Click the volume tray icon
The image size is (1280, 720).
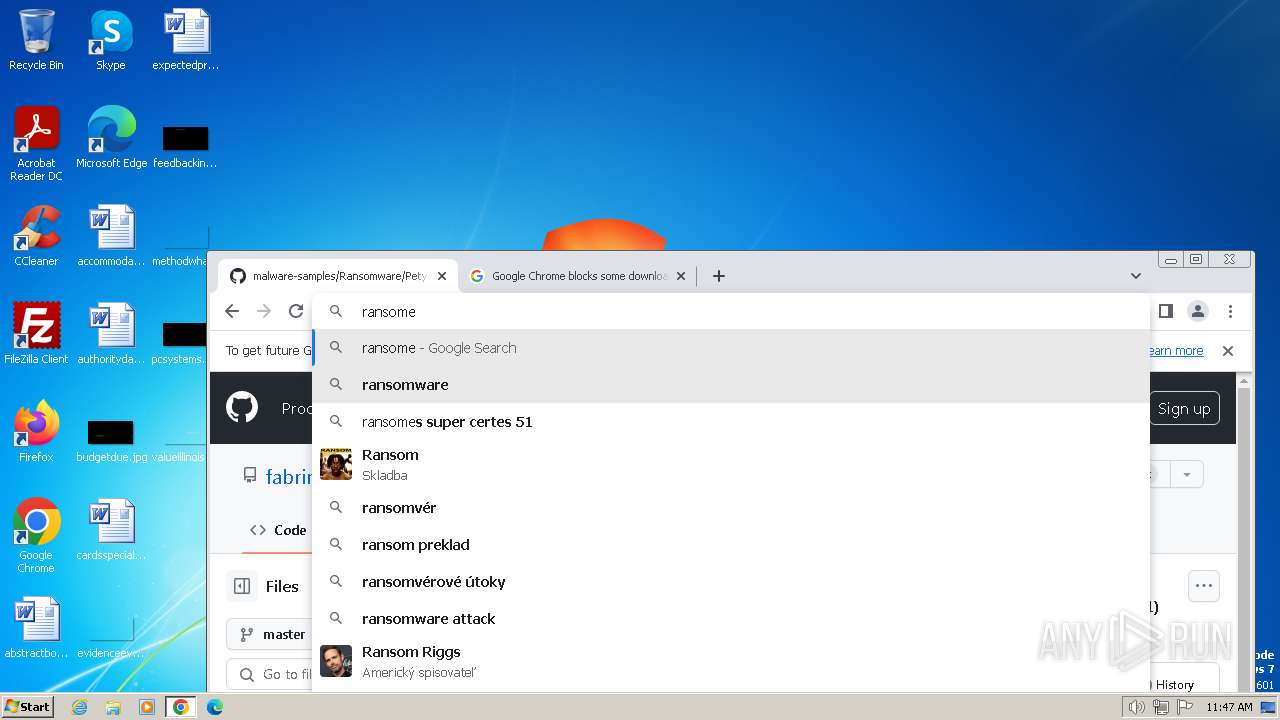(1136, 707)
